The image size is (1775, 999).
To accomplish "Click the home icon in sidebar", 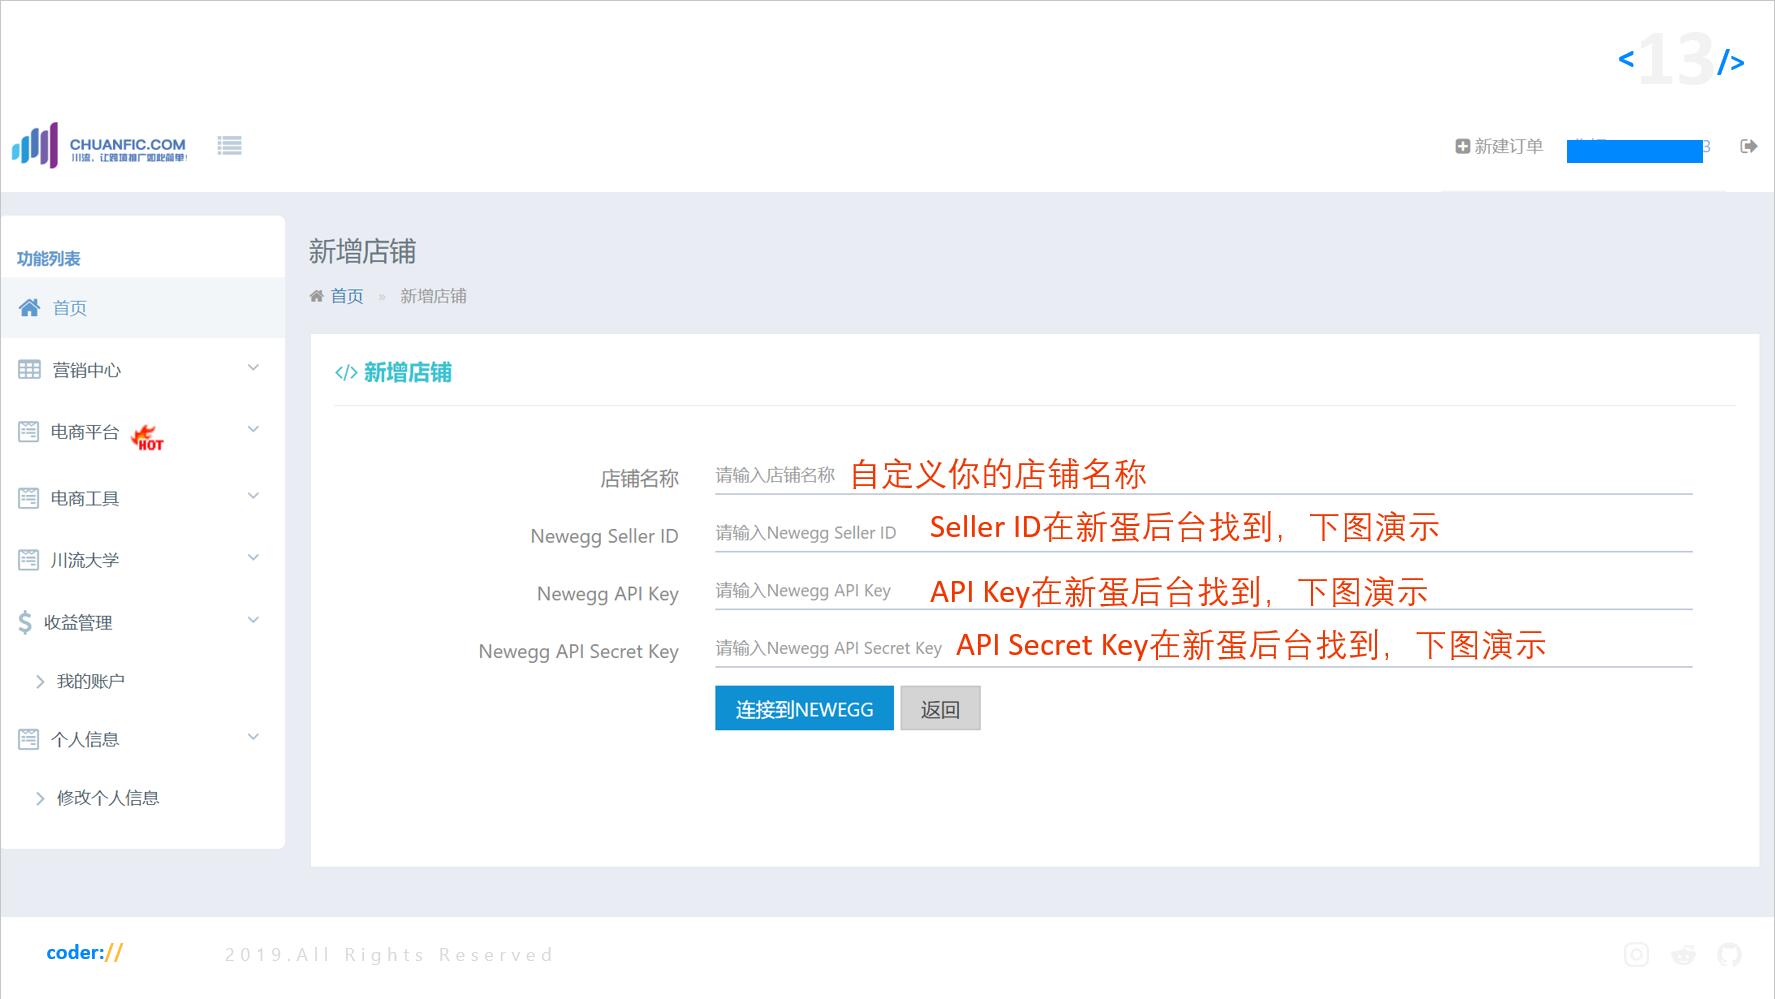I will click(x=30, y=307).
